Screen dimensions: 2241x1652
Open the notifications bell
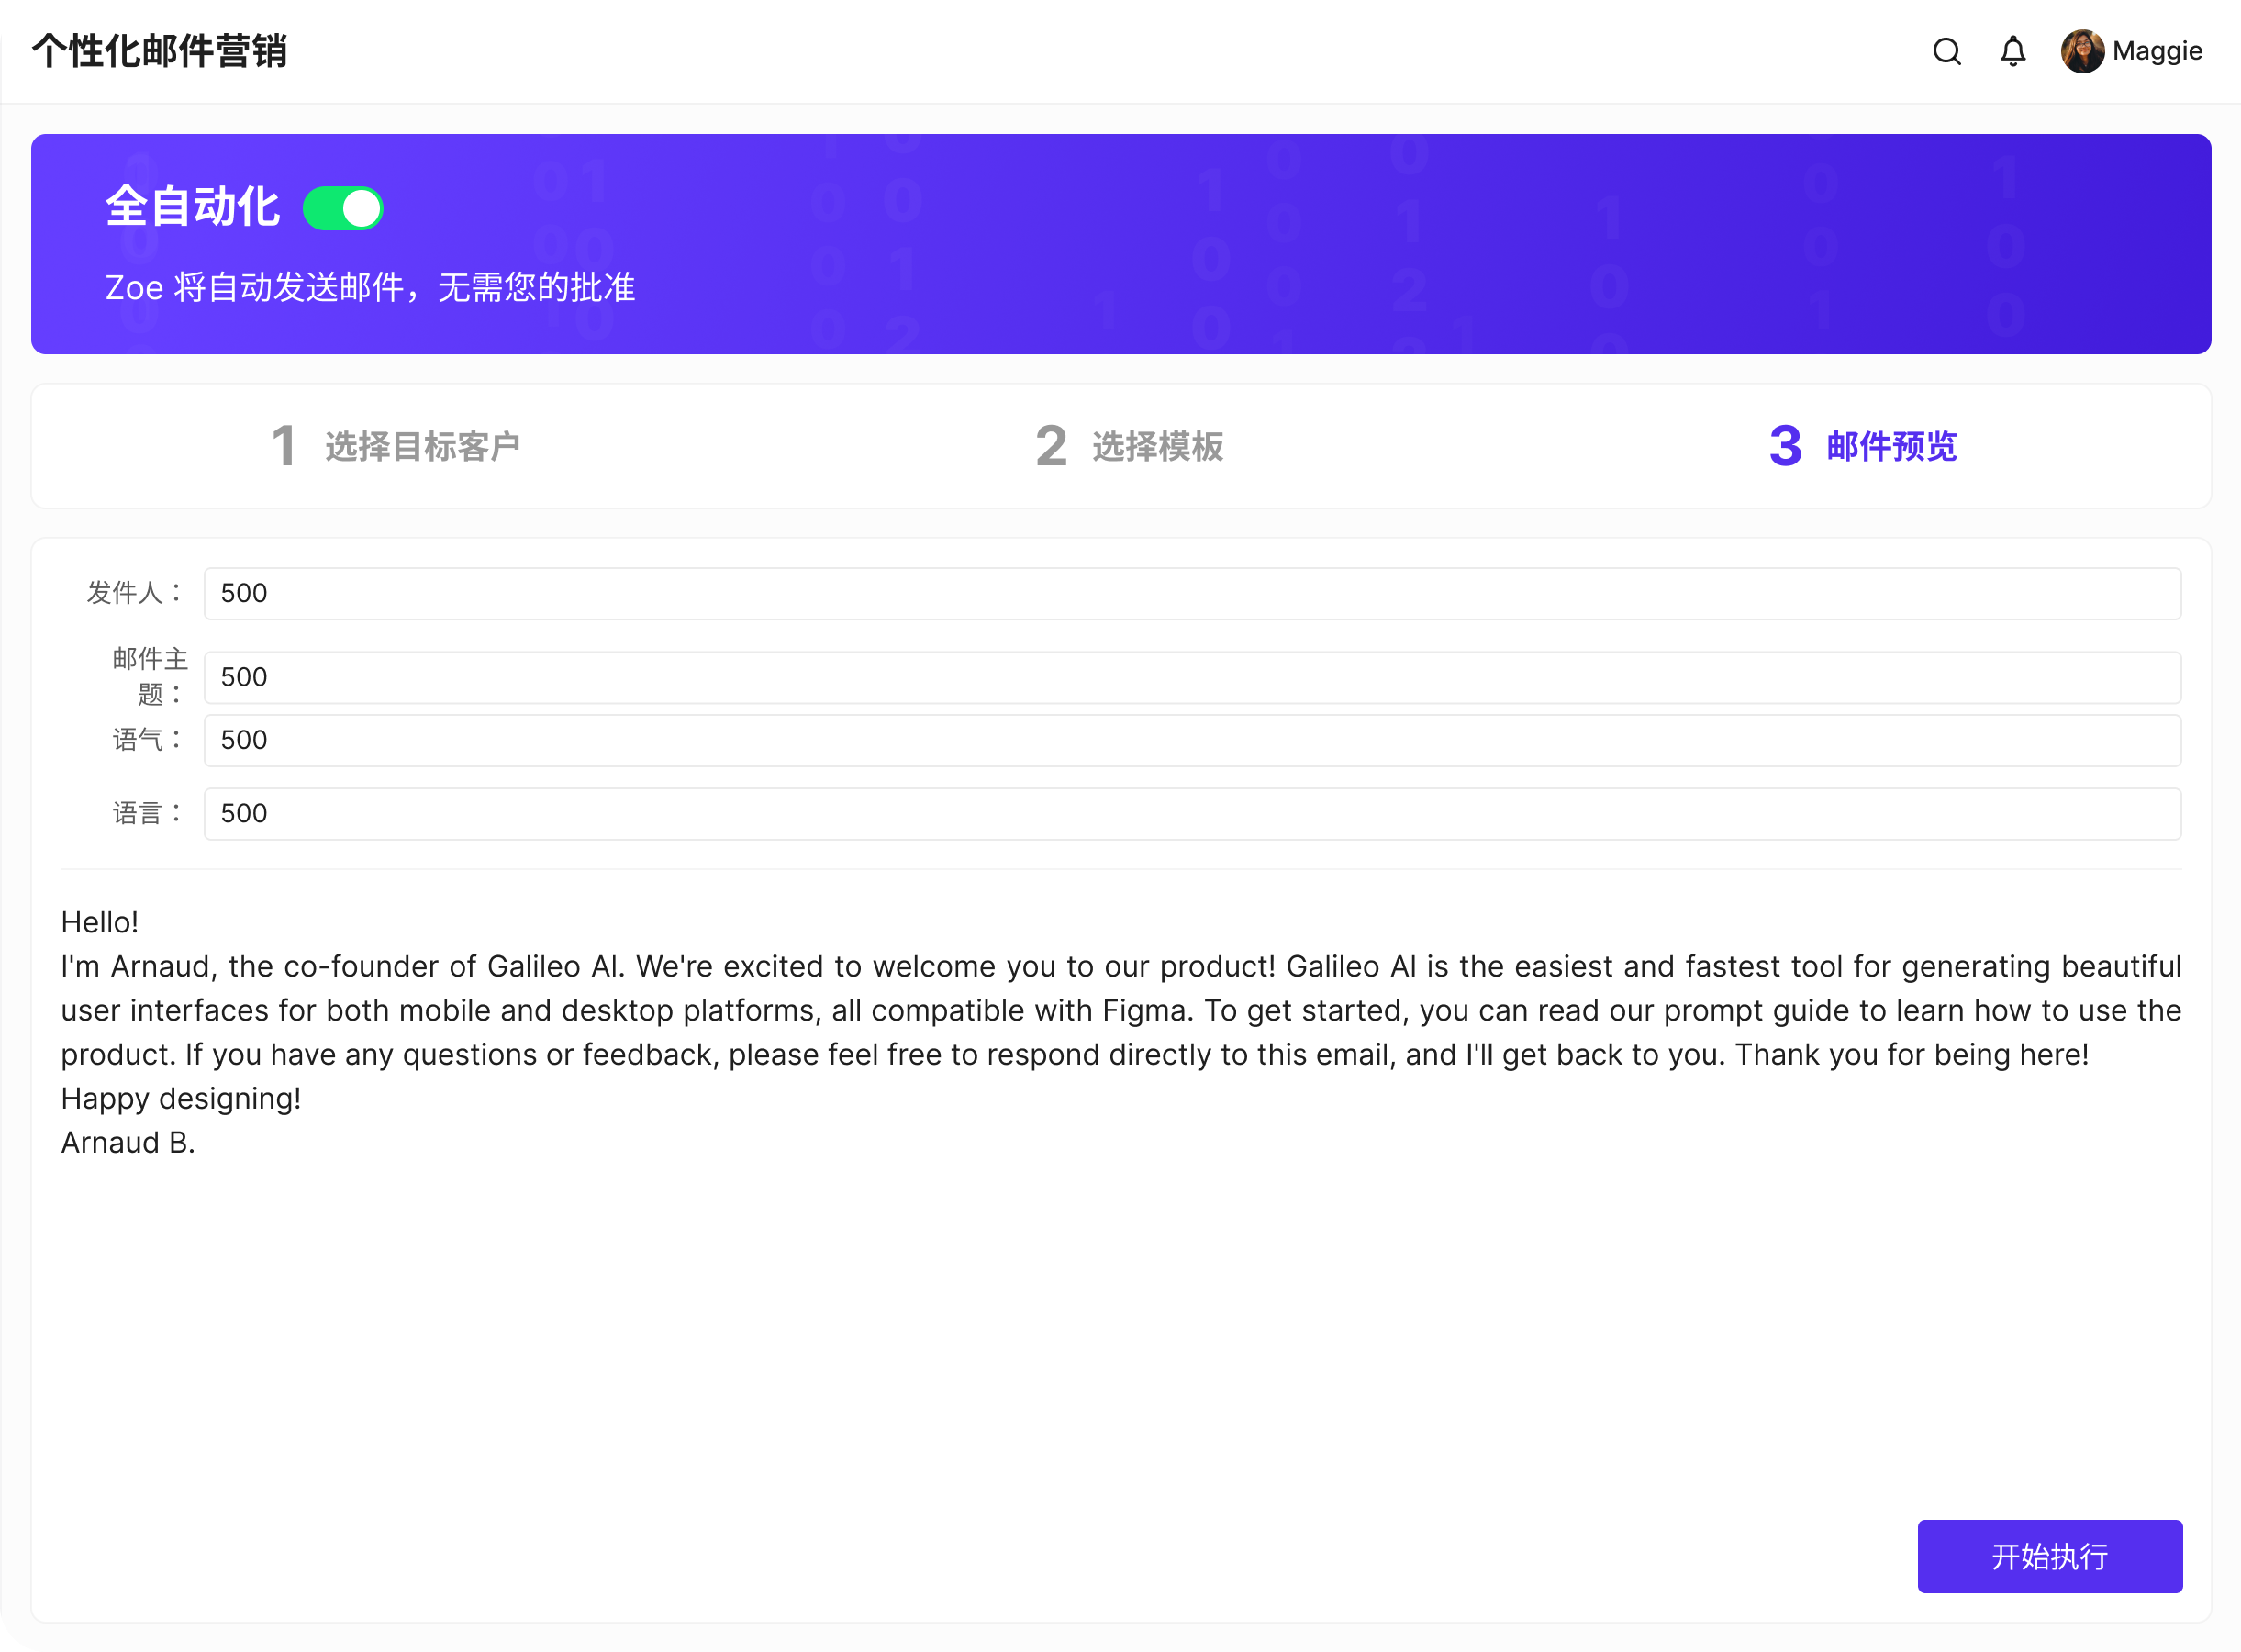(x=2012, y=51)
